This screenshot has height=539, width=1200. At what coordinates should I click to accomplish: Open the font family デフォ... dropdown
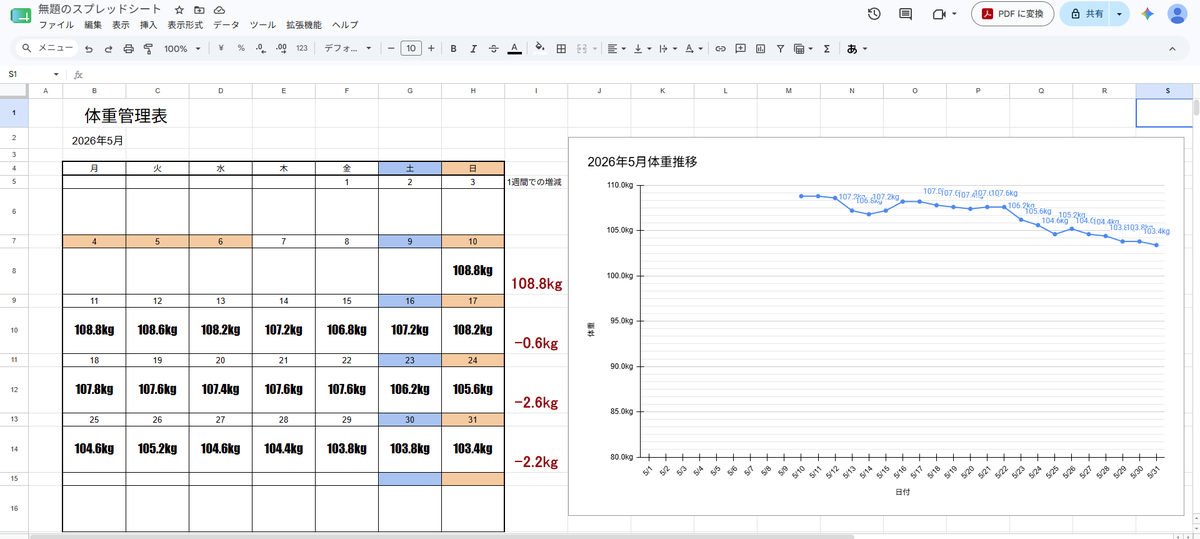click(348, 48)
